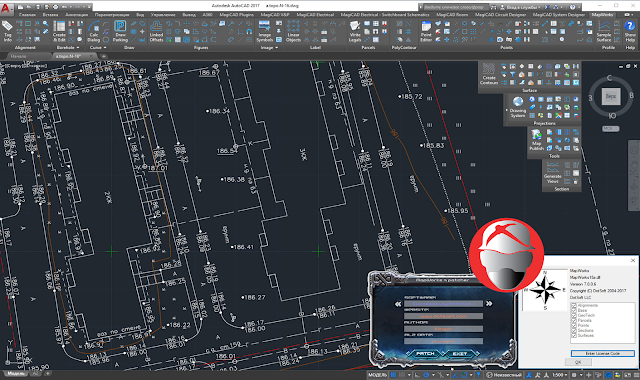
Task: Click the Save icon in quick access toolbar
Action: tap(38, 7)
